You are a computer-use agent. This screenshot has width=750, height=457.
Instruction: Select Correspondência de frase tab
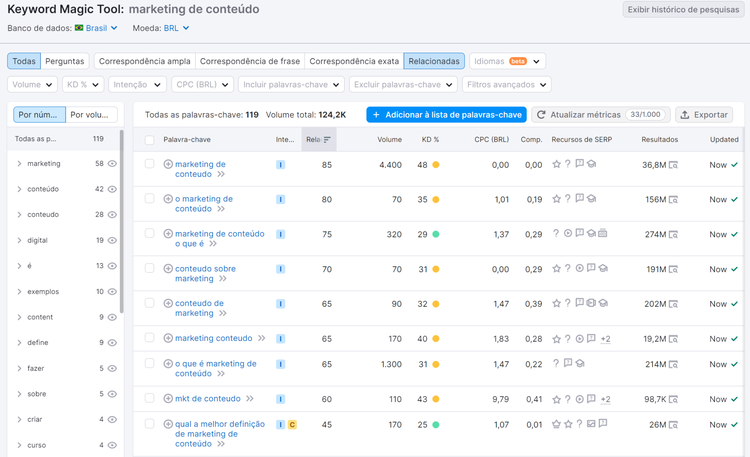[x=250, y=61]
